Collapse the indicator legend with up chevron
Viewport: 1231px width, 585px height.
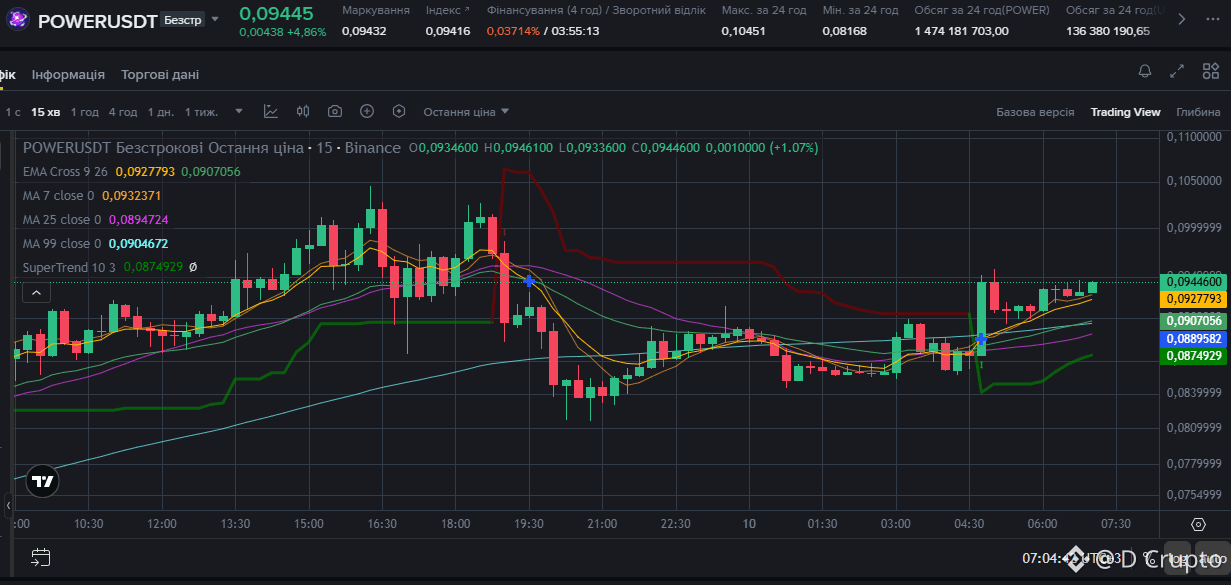pyautogui.click(x=36, y=292)
